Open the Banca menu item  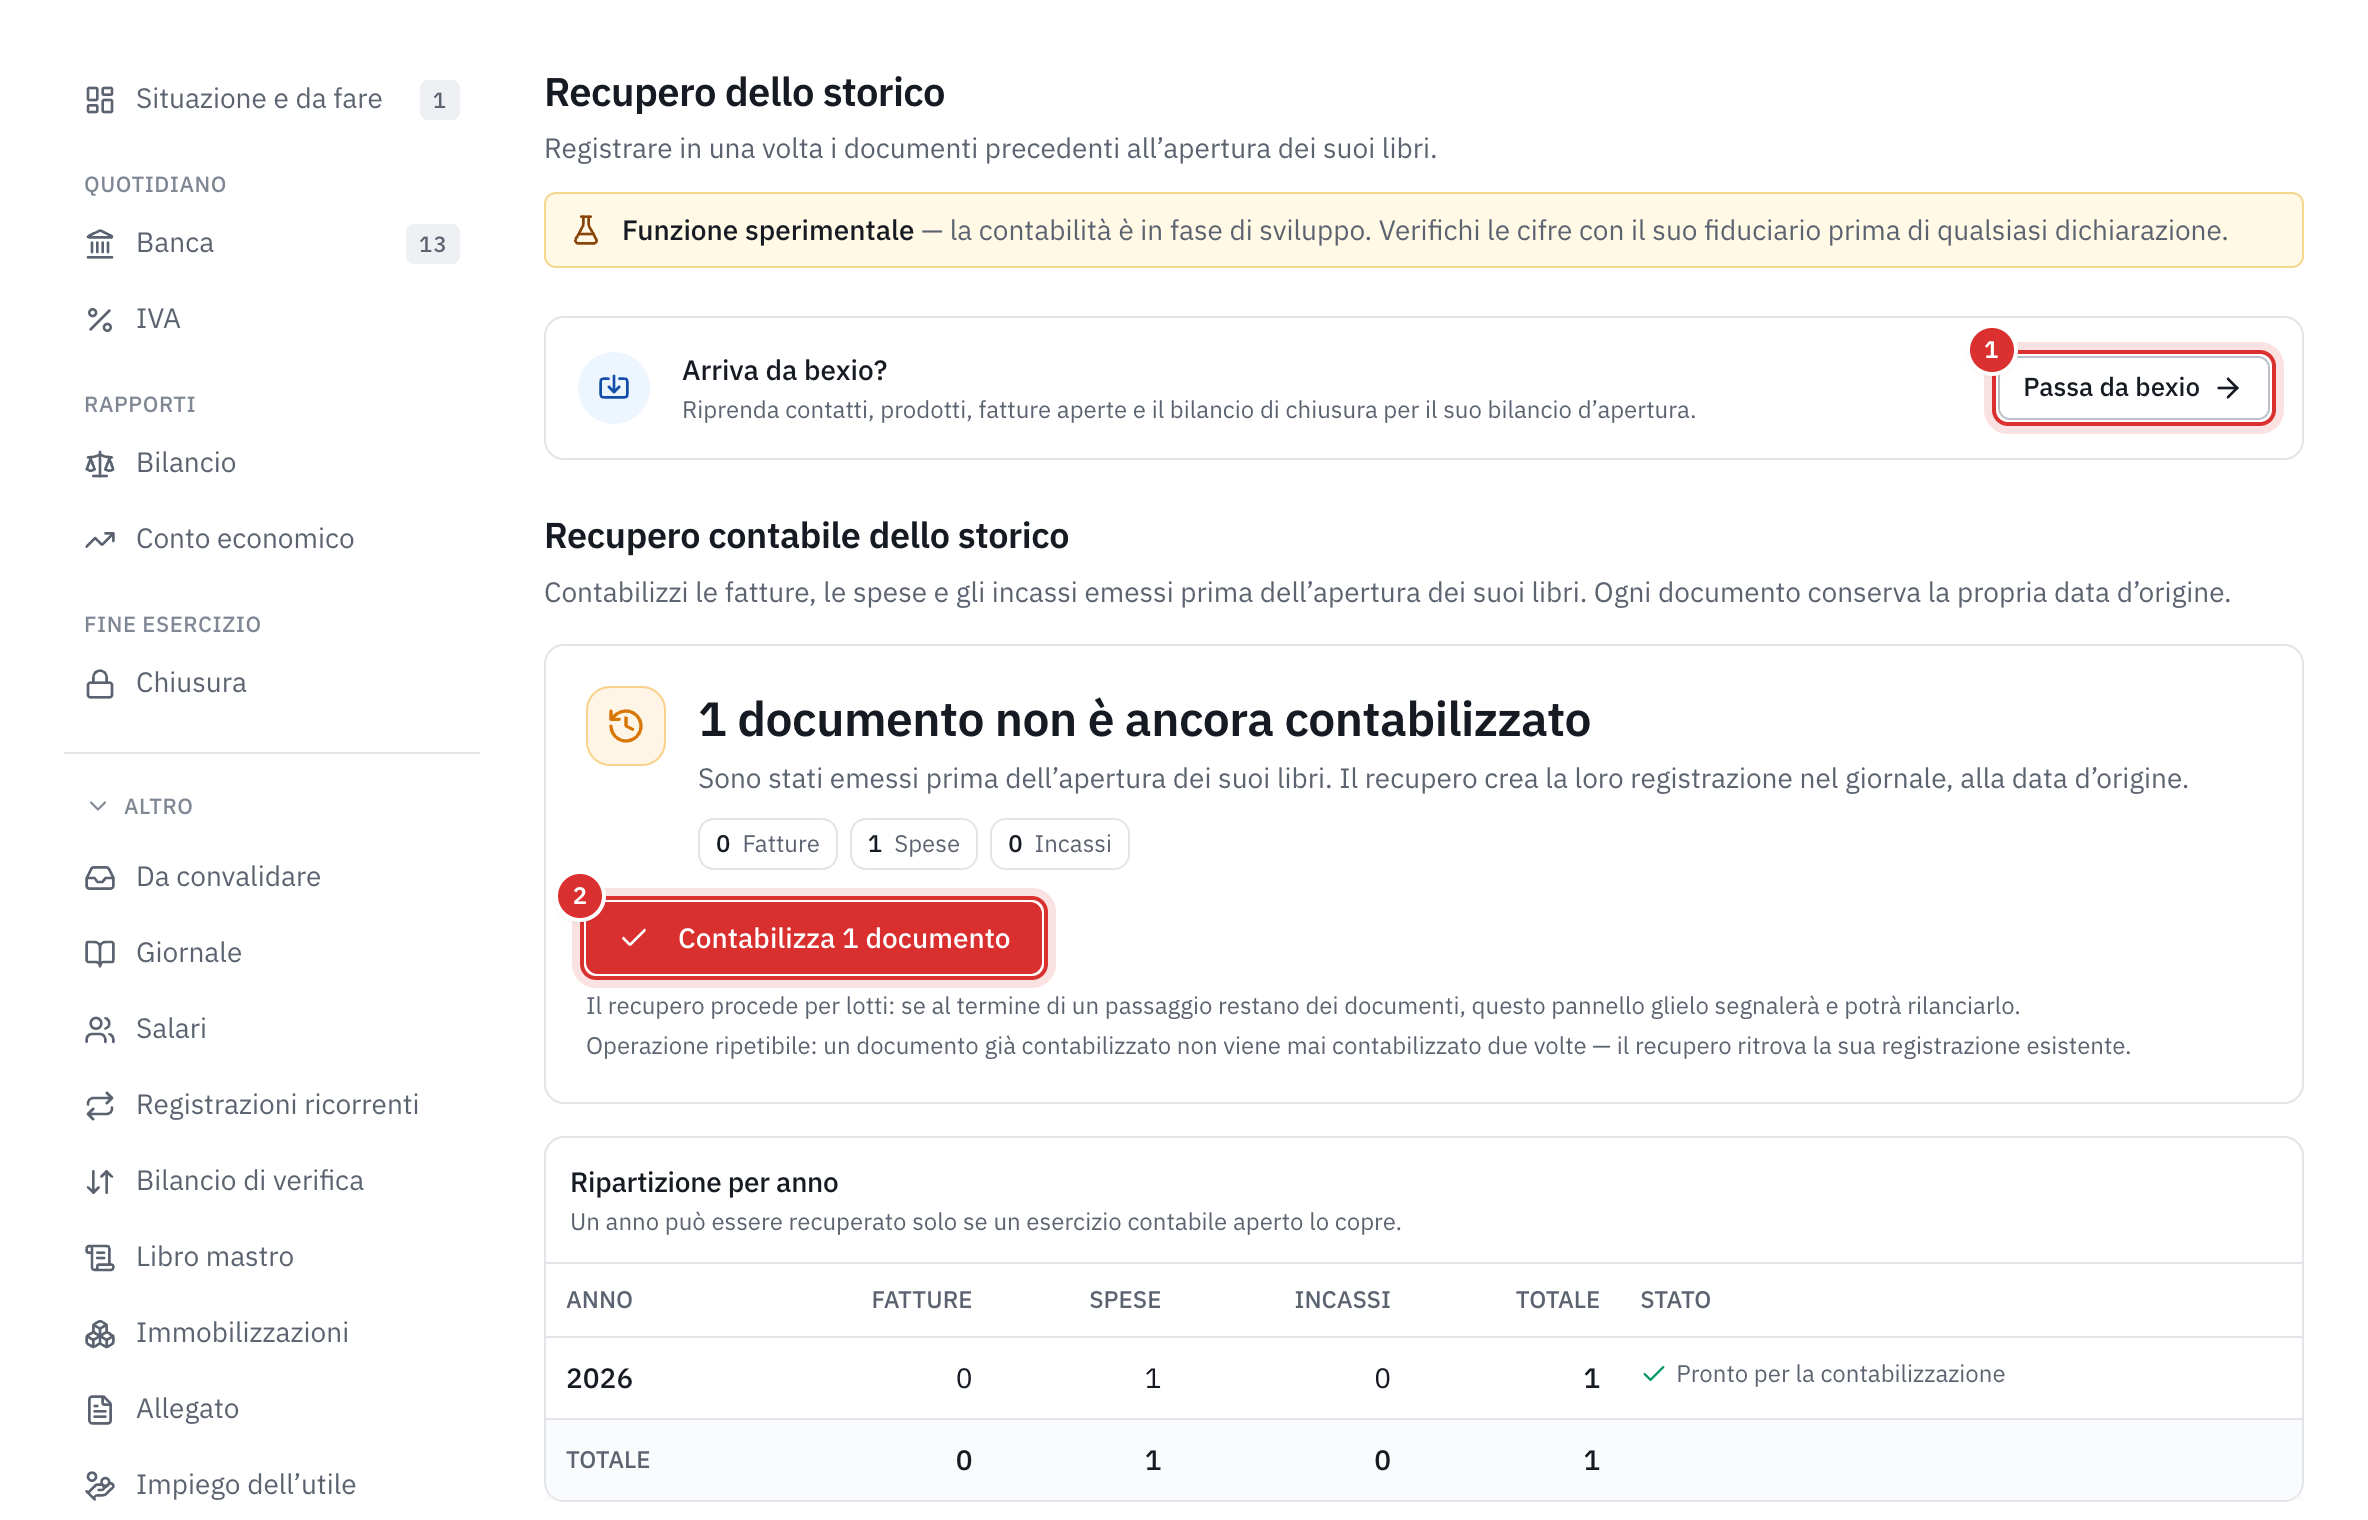[x=272, y=243]
